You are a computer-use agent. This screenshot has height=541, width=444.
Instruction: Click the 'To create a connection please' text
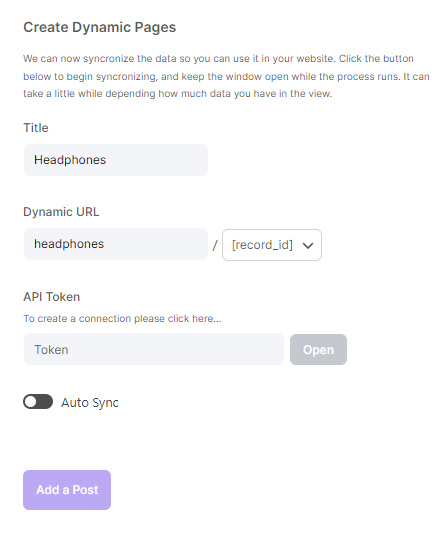[x=94, y=318]
